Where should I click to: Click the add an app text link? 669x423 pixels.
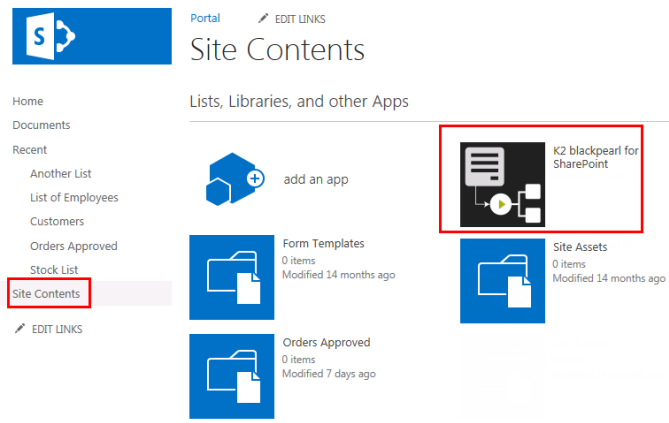[x=316, y=180]
